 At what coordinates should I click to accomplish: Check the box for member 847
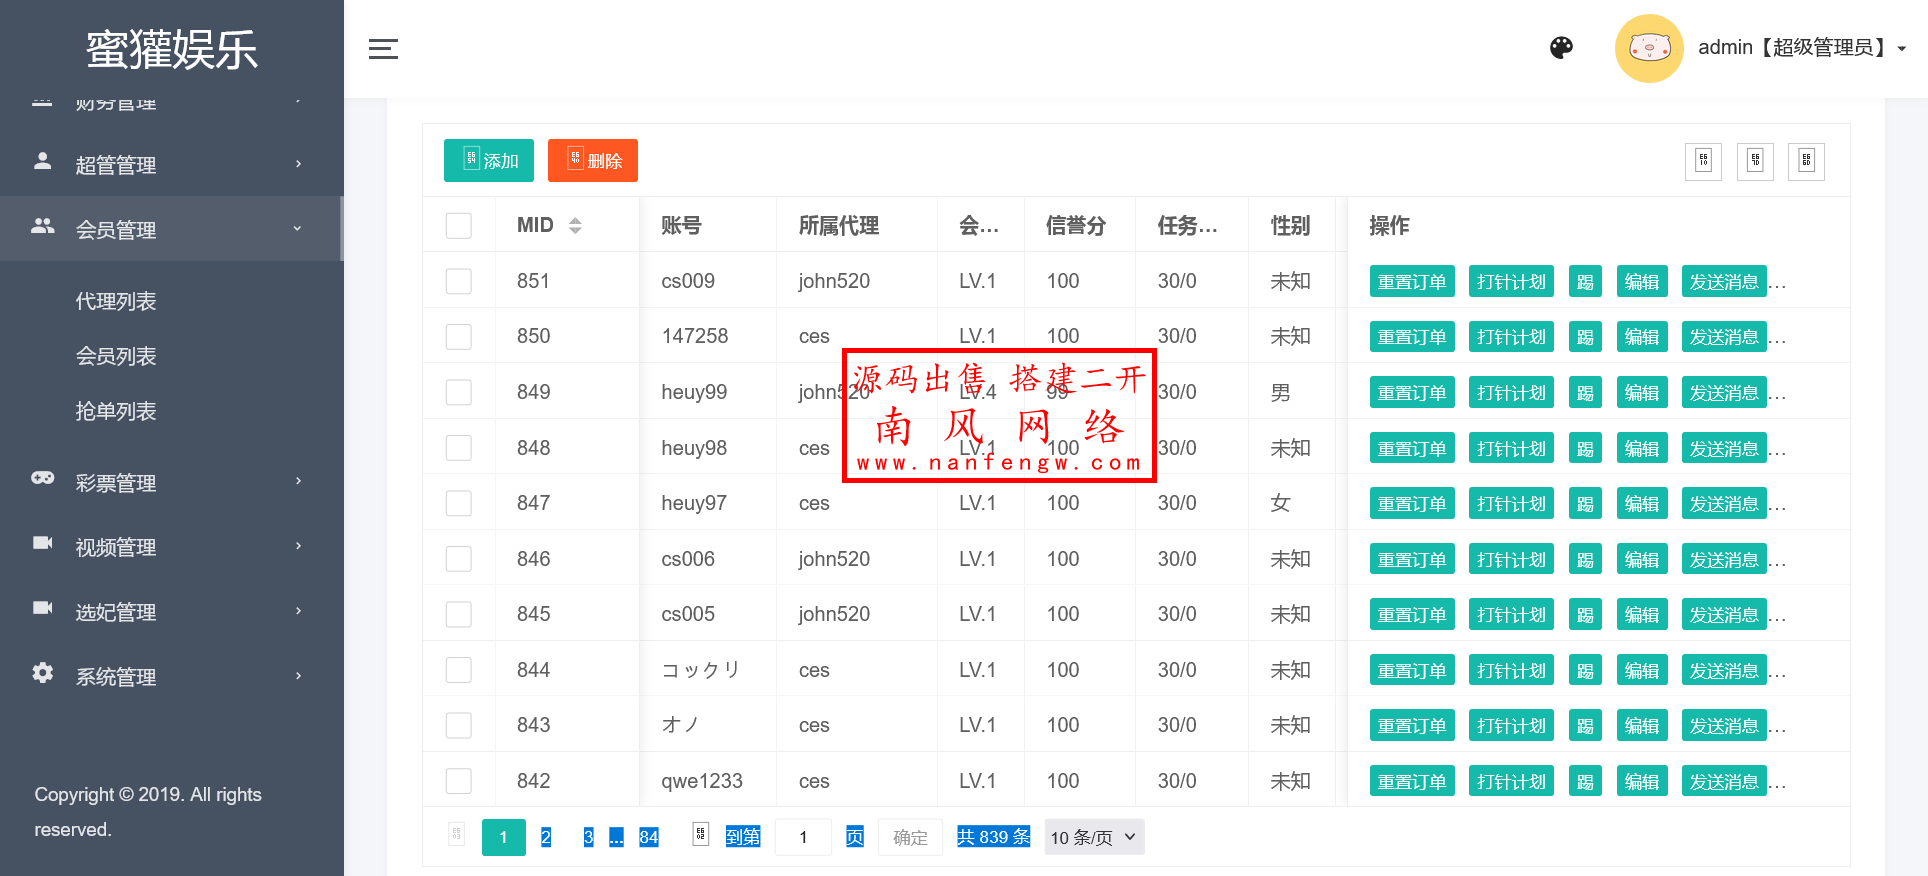coord(459,503)
